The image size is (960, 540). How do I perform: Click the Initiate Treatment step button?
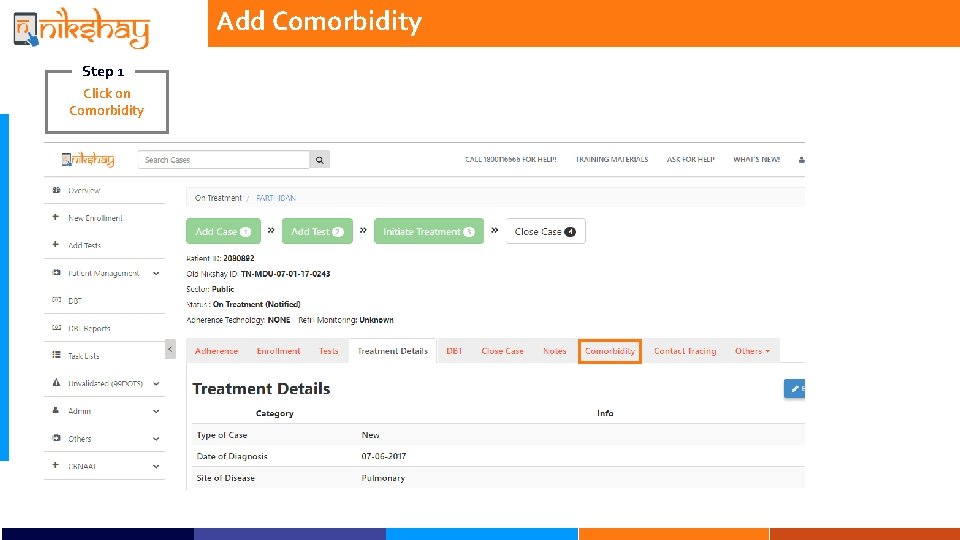pos(429,231)
